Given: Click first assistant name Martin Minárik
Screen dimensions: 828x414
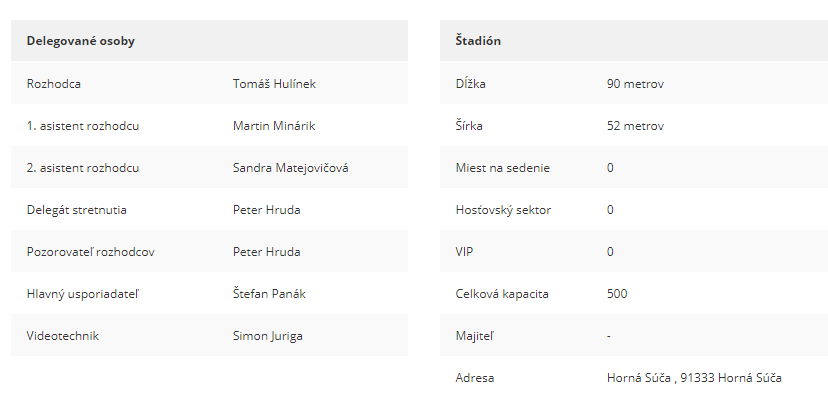Looking at the screenshot, I should (x=274, y=126).
